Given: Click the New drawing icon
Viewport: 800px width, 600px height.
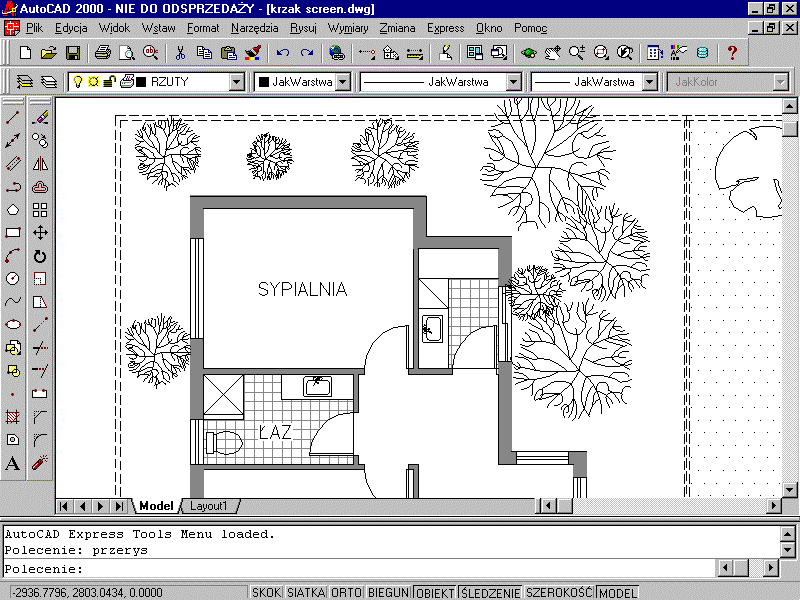Looking at the screenshot, I should click(25, 53).
